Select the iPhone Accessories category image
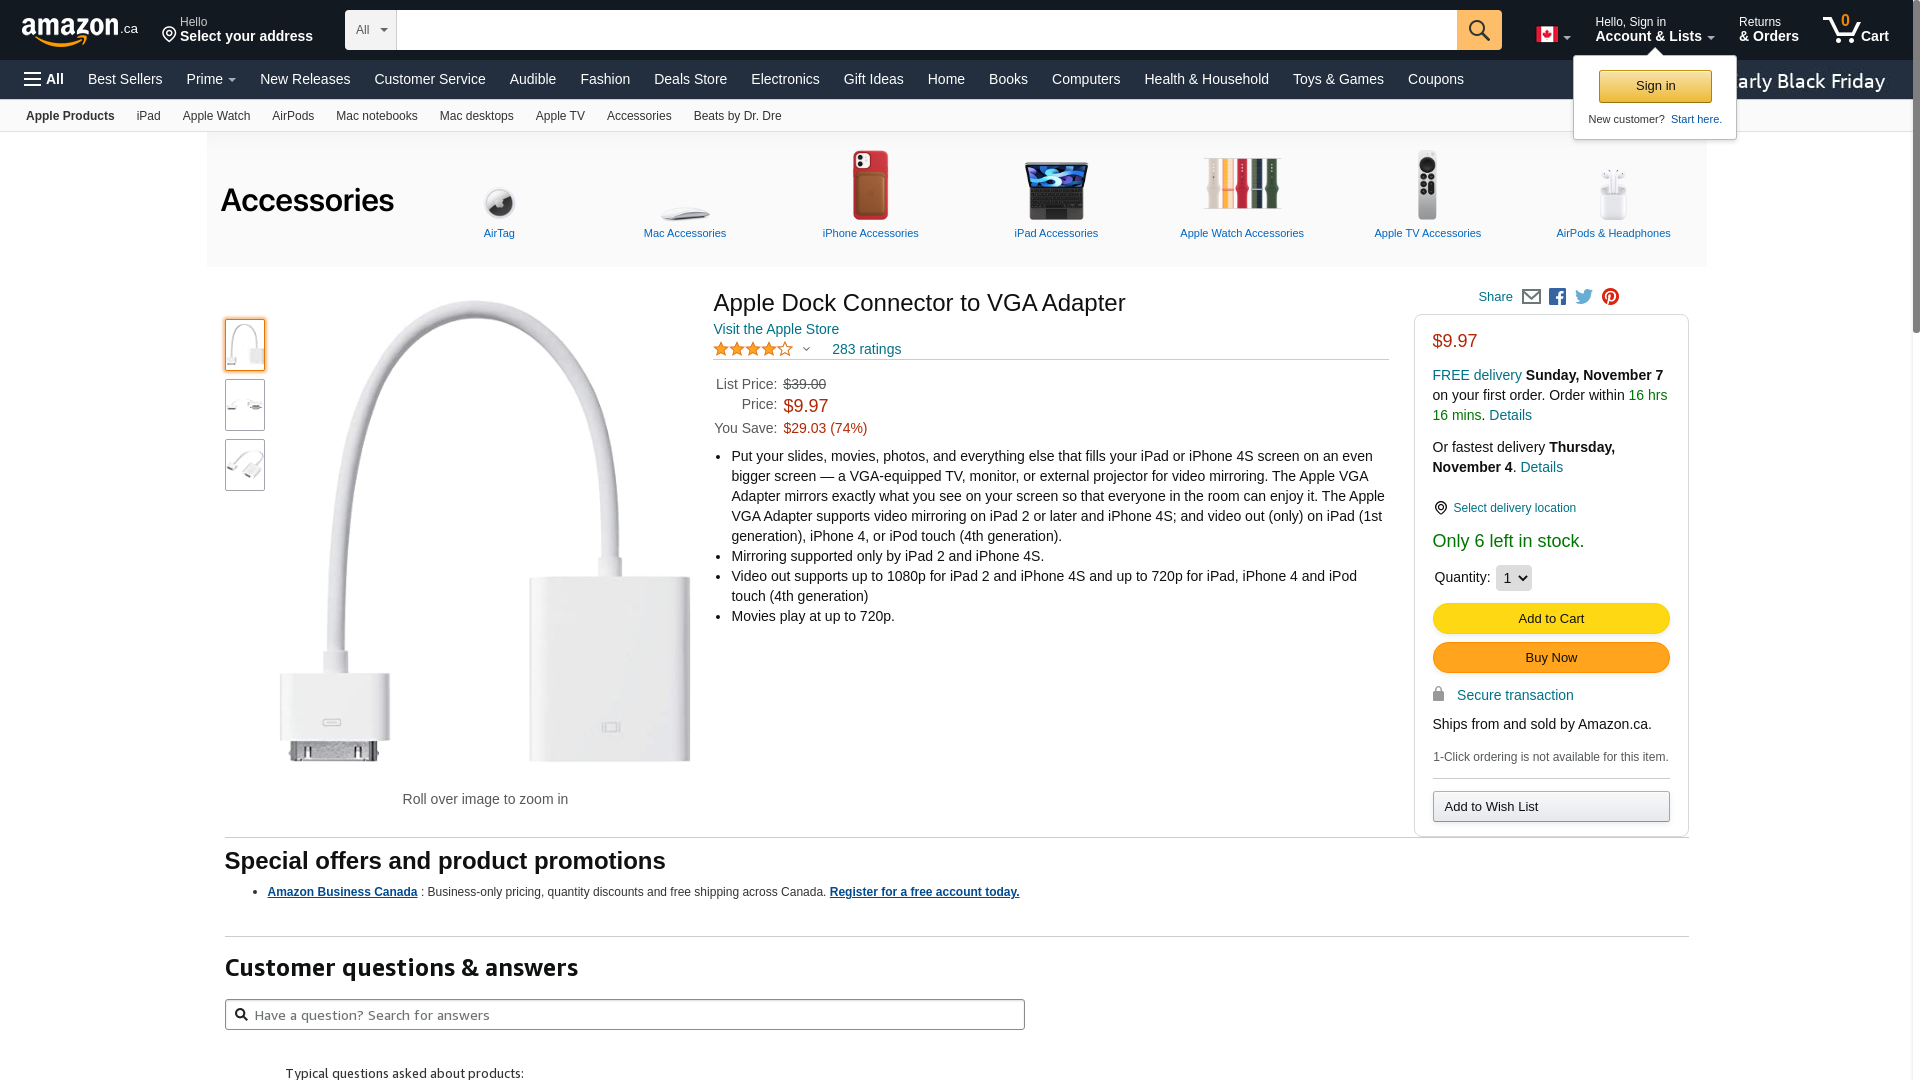This screenshot has height=1080, width=1920. pyautogui.click(x=870, y=186)
